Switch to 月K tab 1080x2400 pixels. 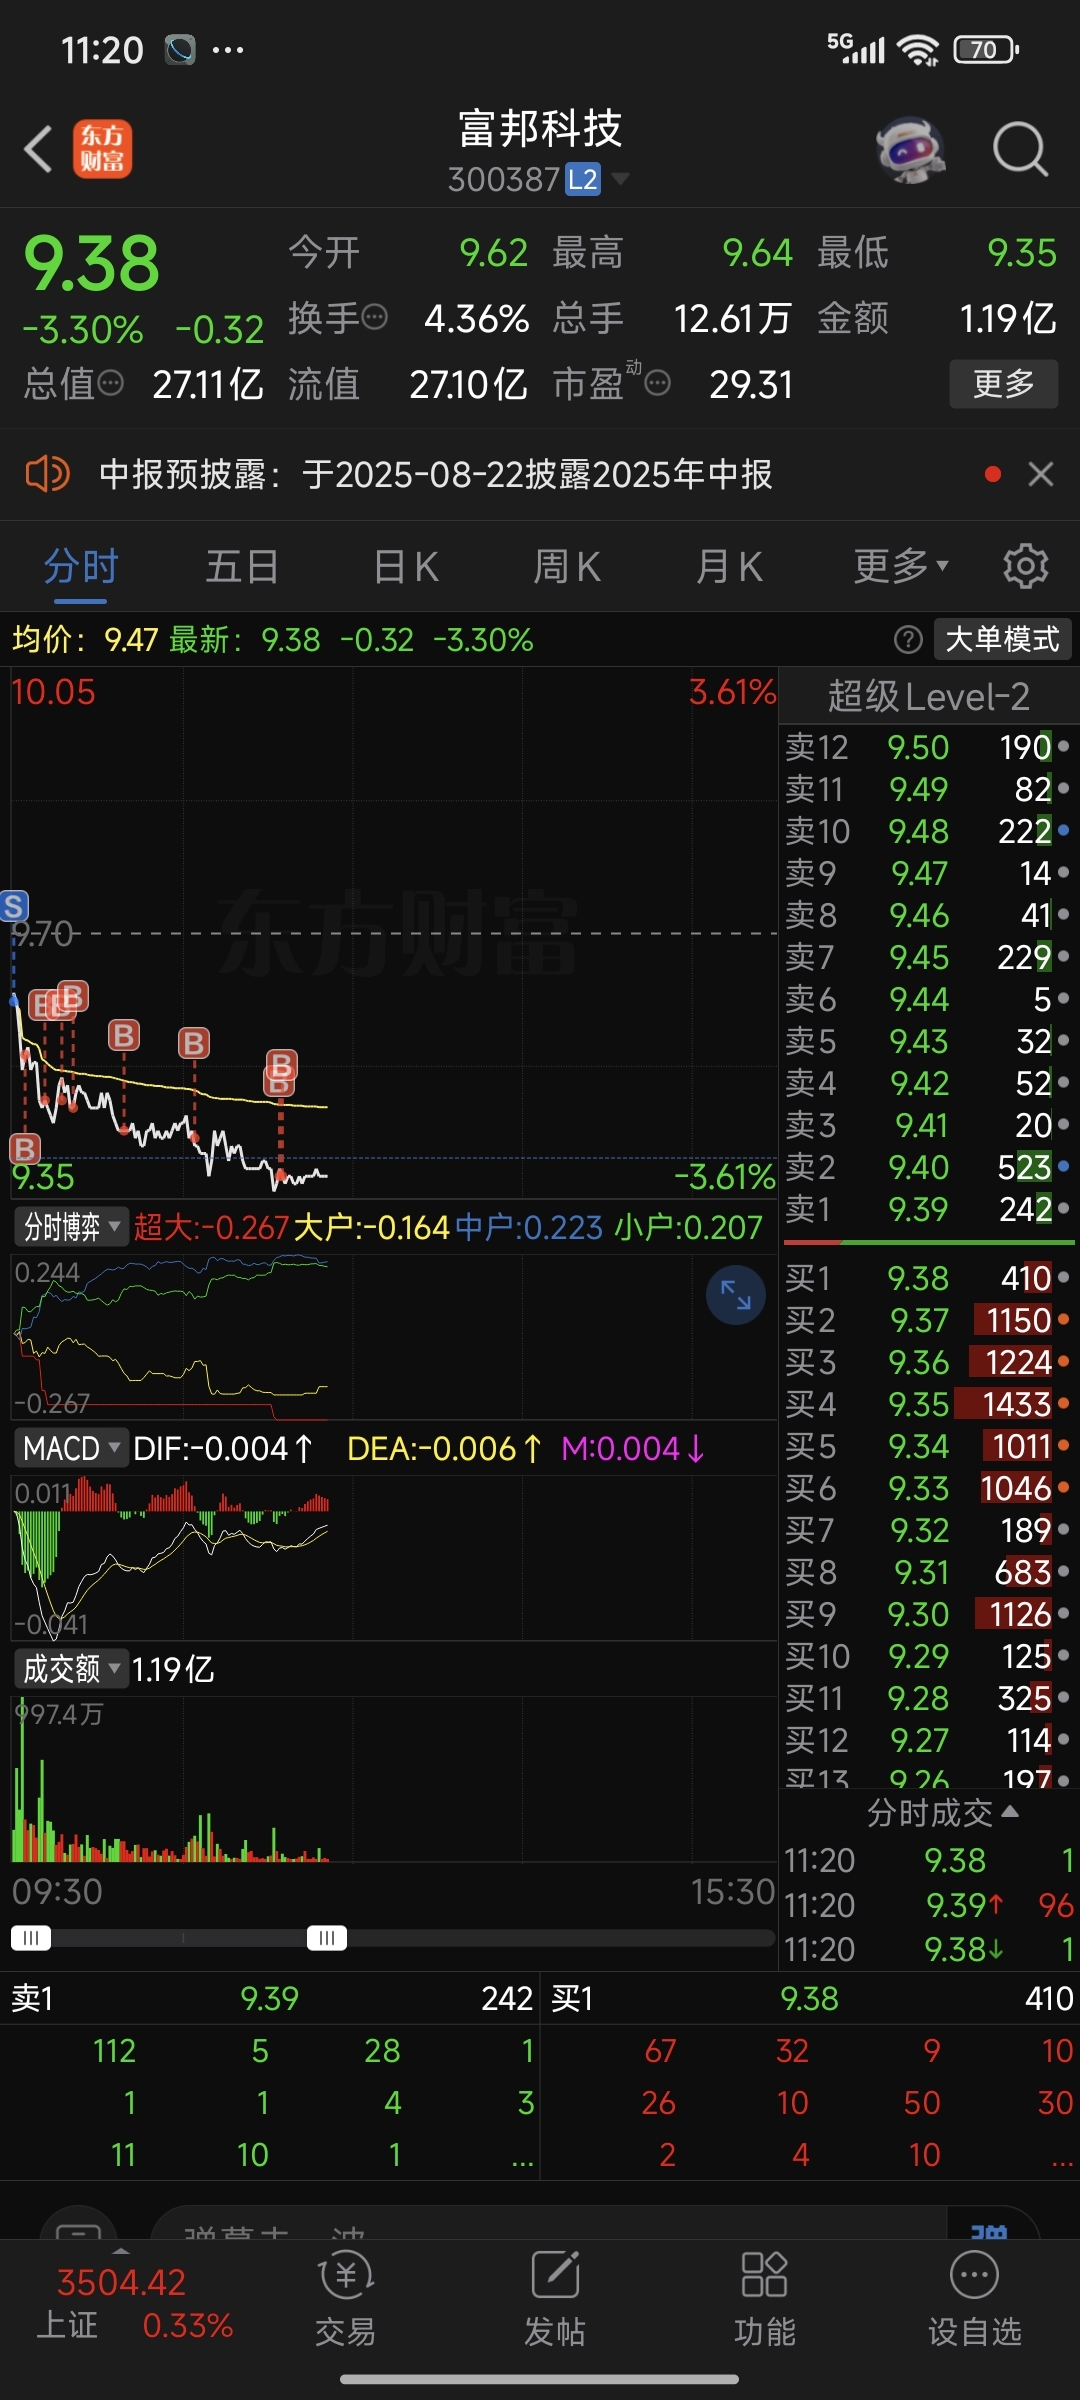[729, 566]
